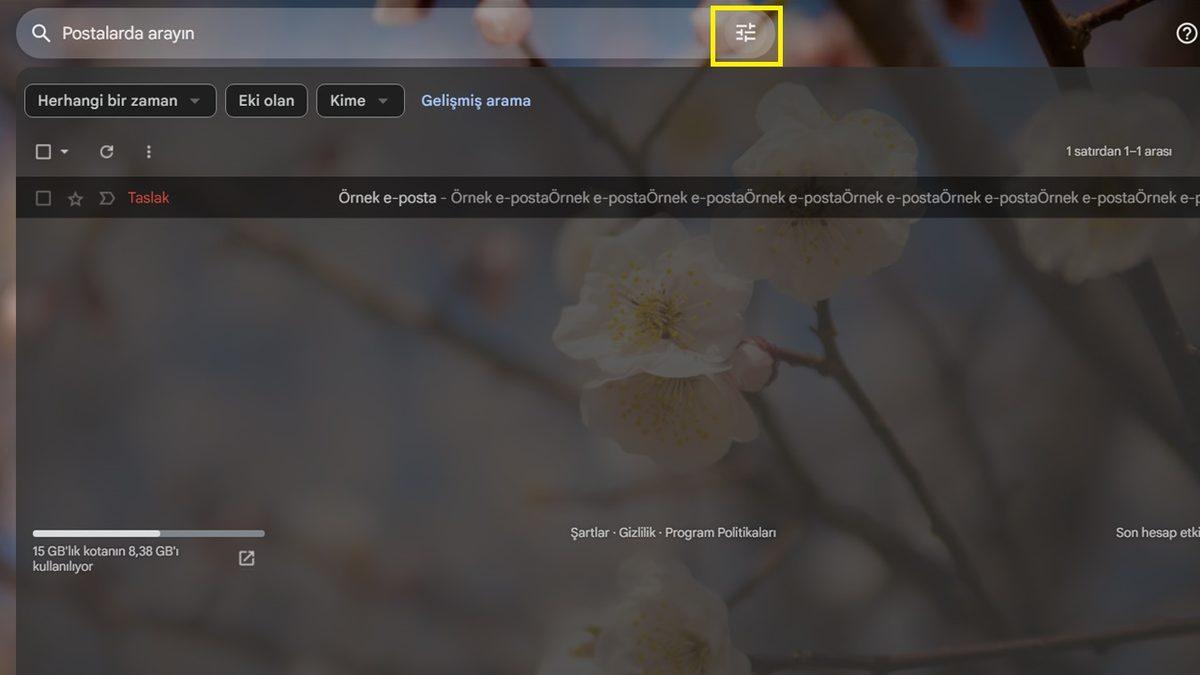Open the 'Gelişmiş arama' link
Screen dimensions: 1200x675
(476, 101)
